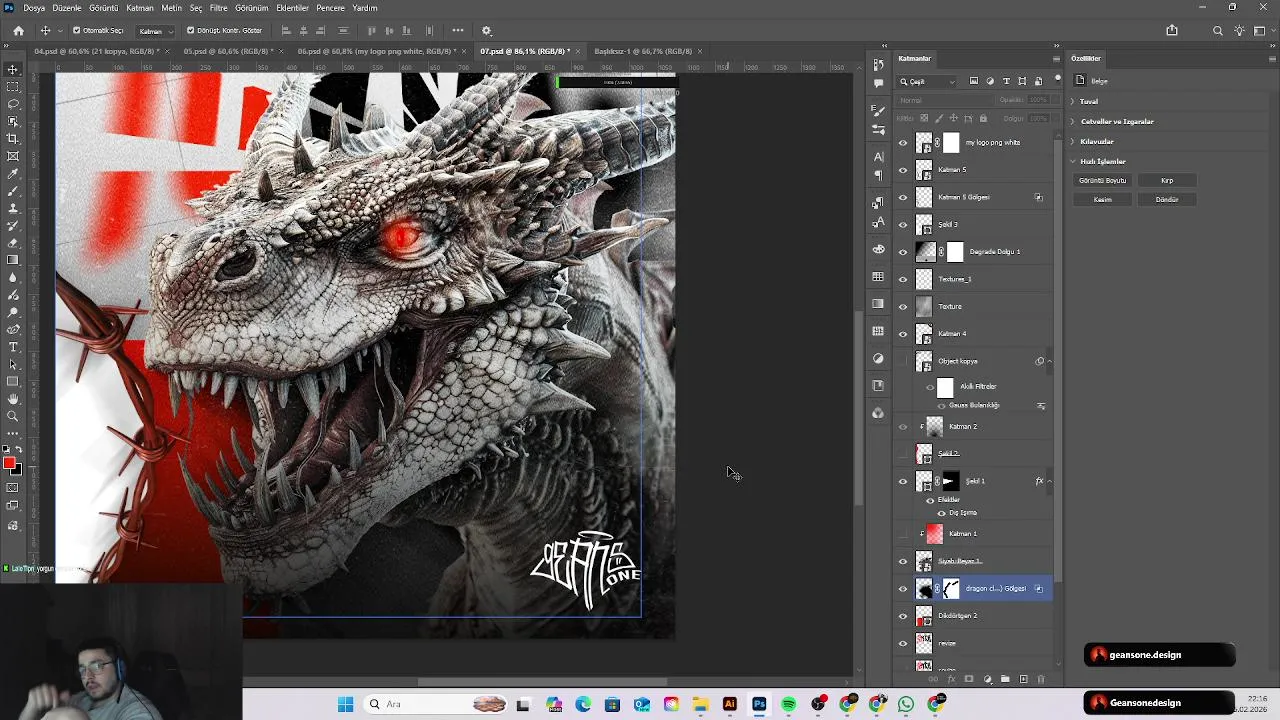1280x720 pixels.
Task: Select the Zoom tool
Action: pos(13,416)
